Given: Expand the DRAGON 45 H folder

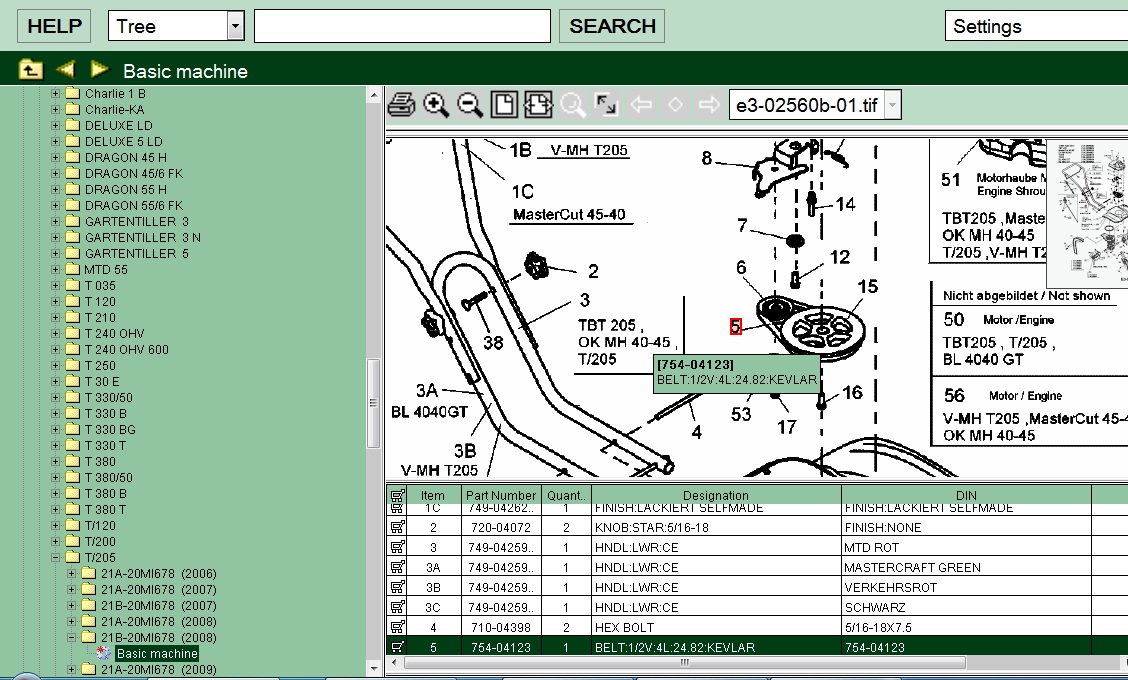Looking at the screenshot, I should click(55, 158).
